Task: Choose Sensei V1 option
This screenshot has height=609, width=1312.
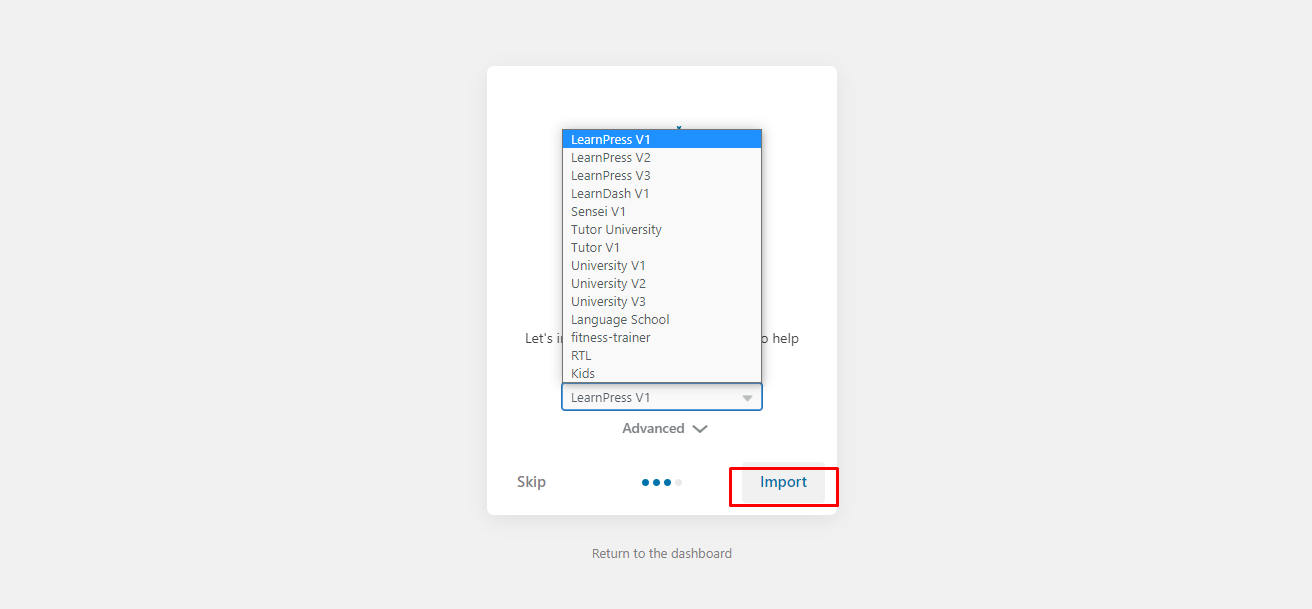Action: (661, 212)
